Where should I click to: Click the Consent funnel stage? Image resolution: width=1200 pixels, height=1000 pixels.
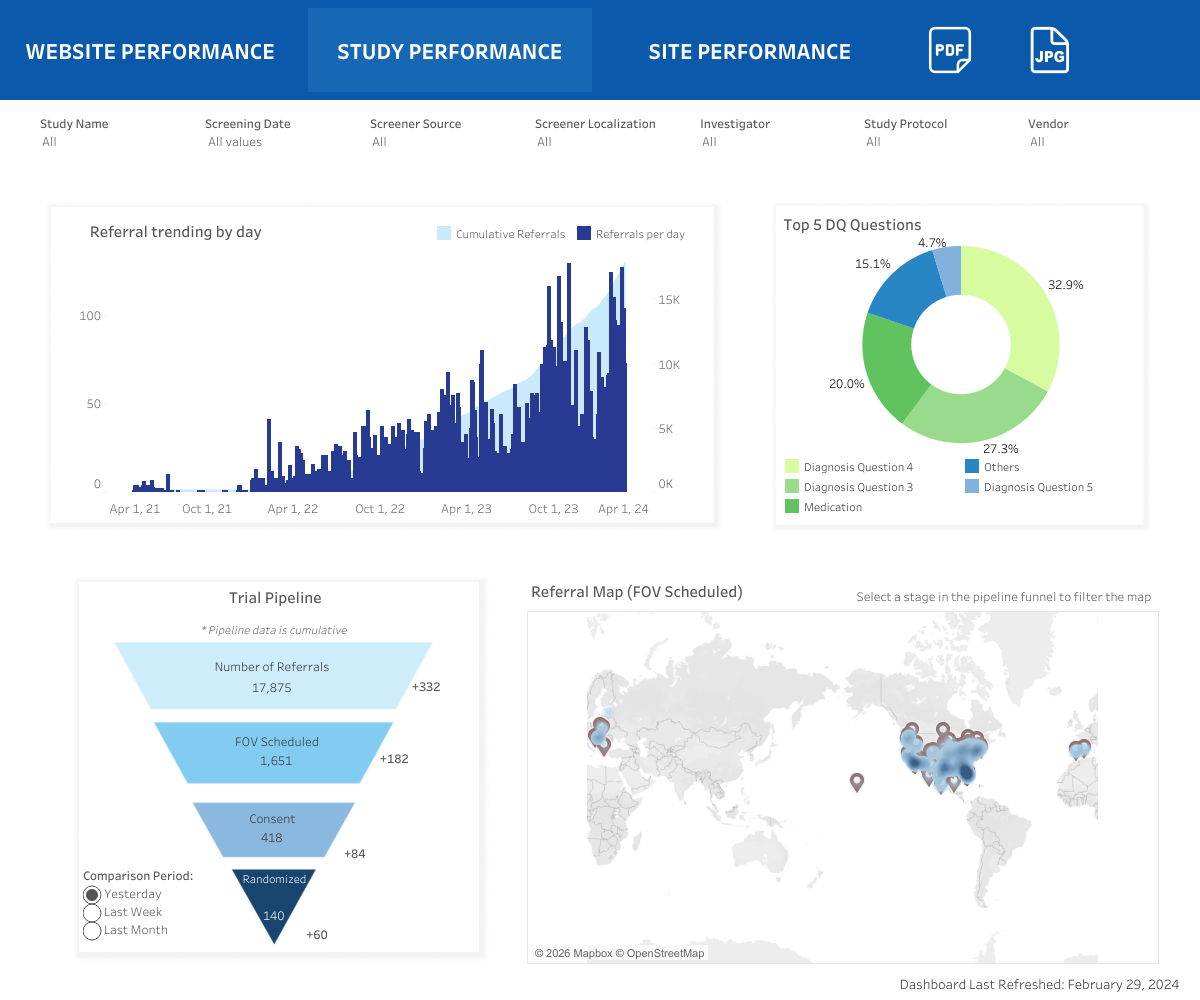pyautogui.click(x=272, y=829)
